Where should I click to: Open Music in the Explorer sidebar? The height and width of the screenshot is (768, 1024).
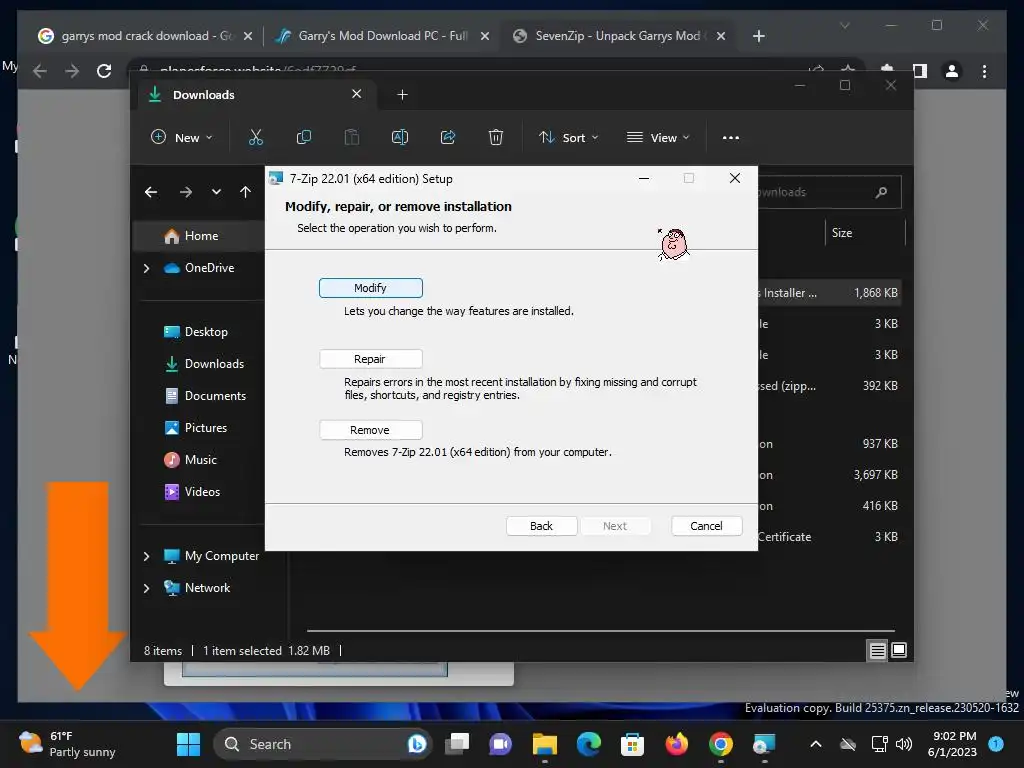pyautogui.click(x=190, y=460)
